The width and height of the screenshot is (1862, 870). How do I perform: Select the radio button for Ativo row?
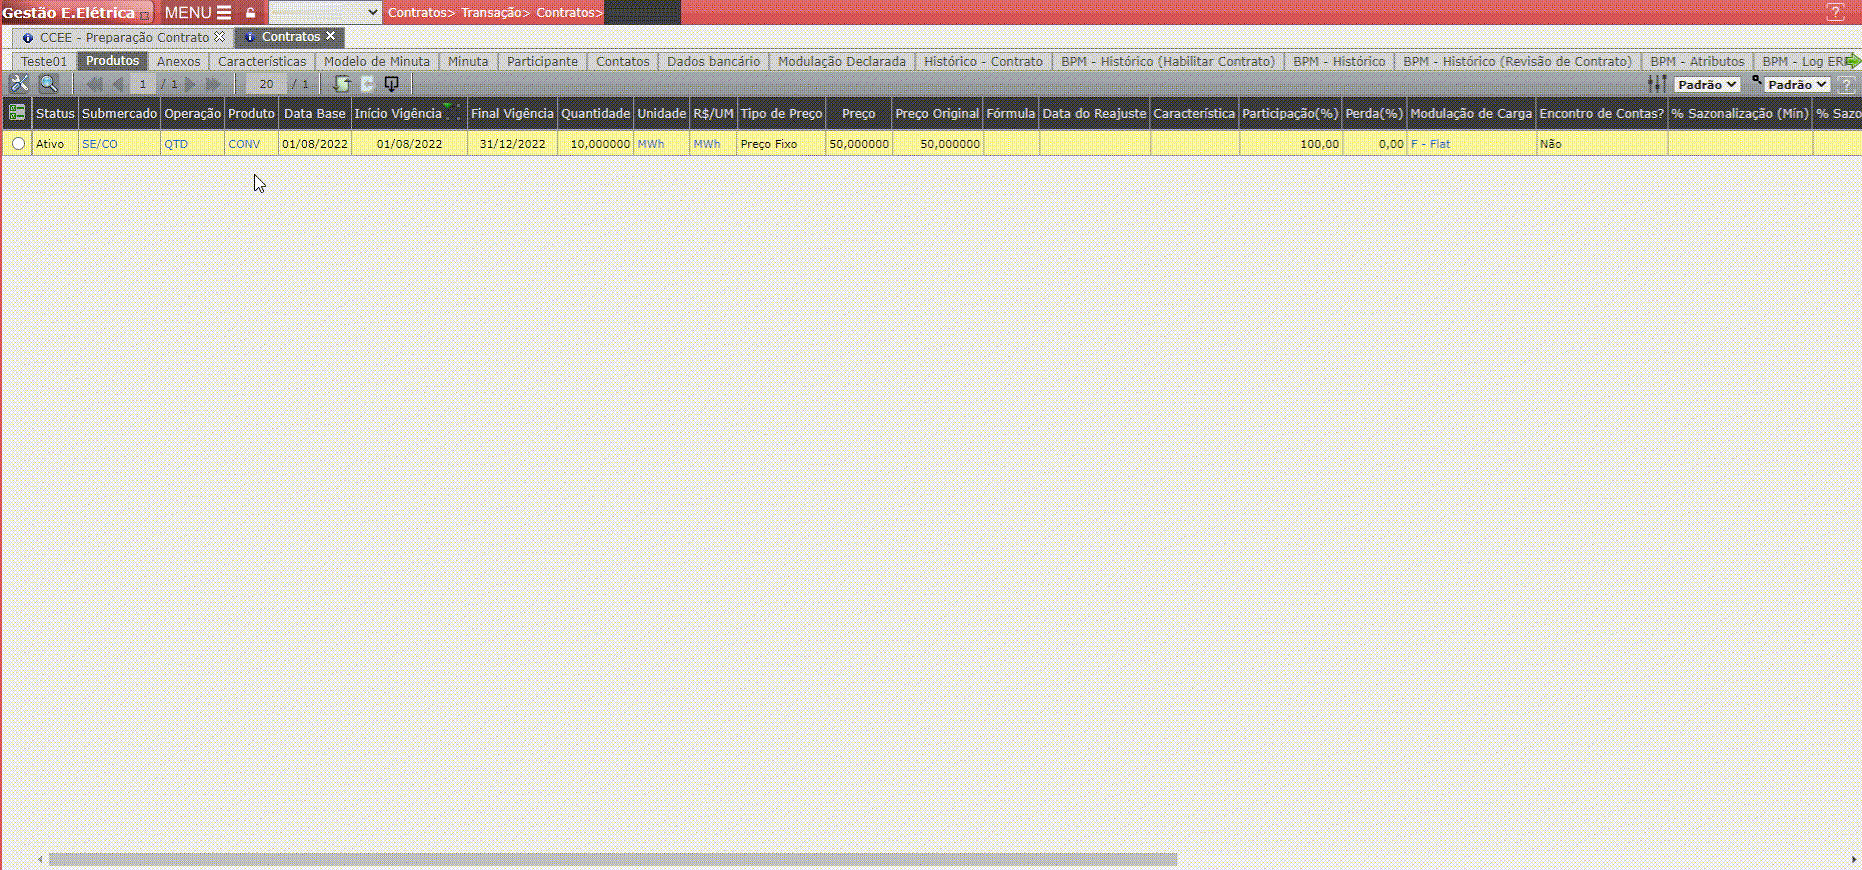(x=18, y=144)
